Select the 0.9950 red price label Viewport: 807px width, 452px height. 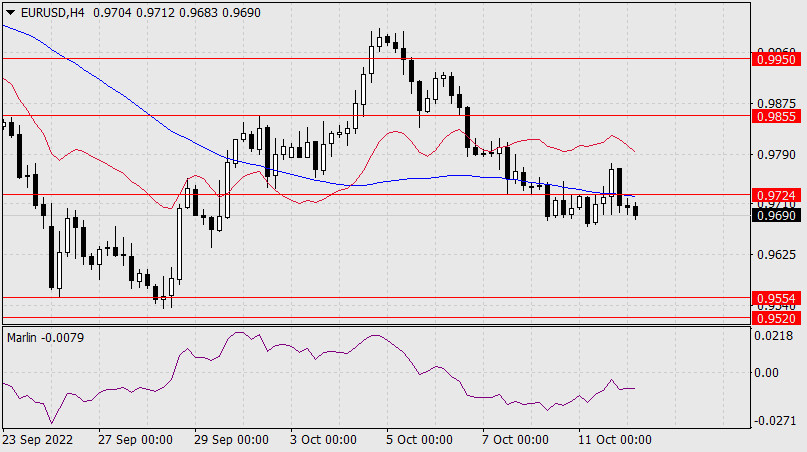tap(777, 59)
